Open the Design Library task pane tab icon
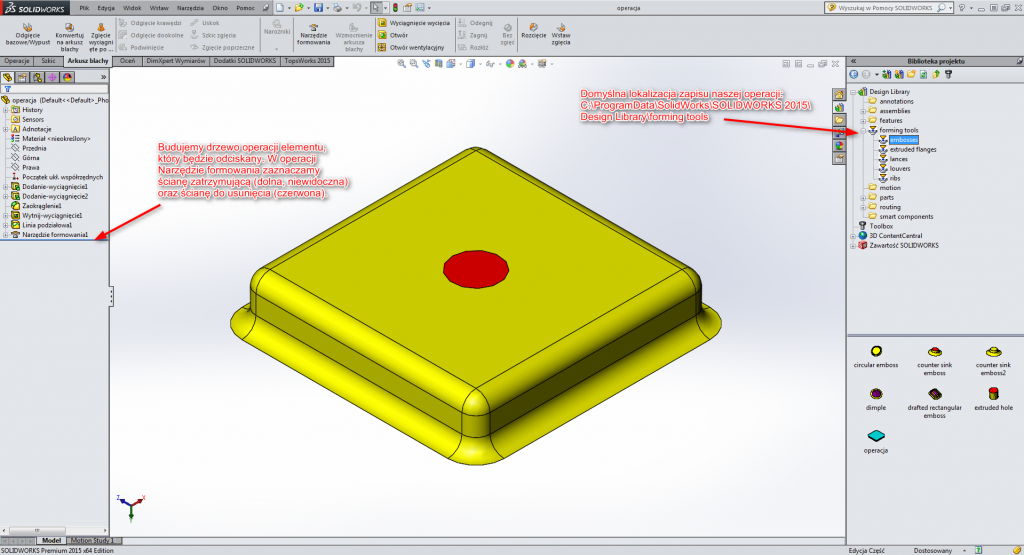The height and width of the screenshot is (555, 1024). pyautogui.click(x=839, y=107)
